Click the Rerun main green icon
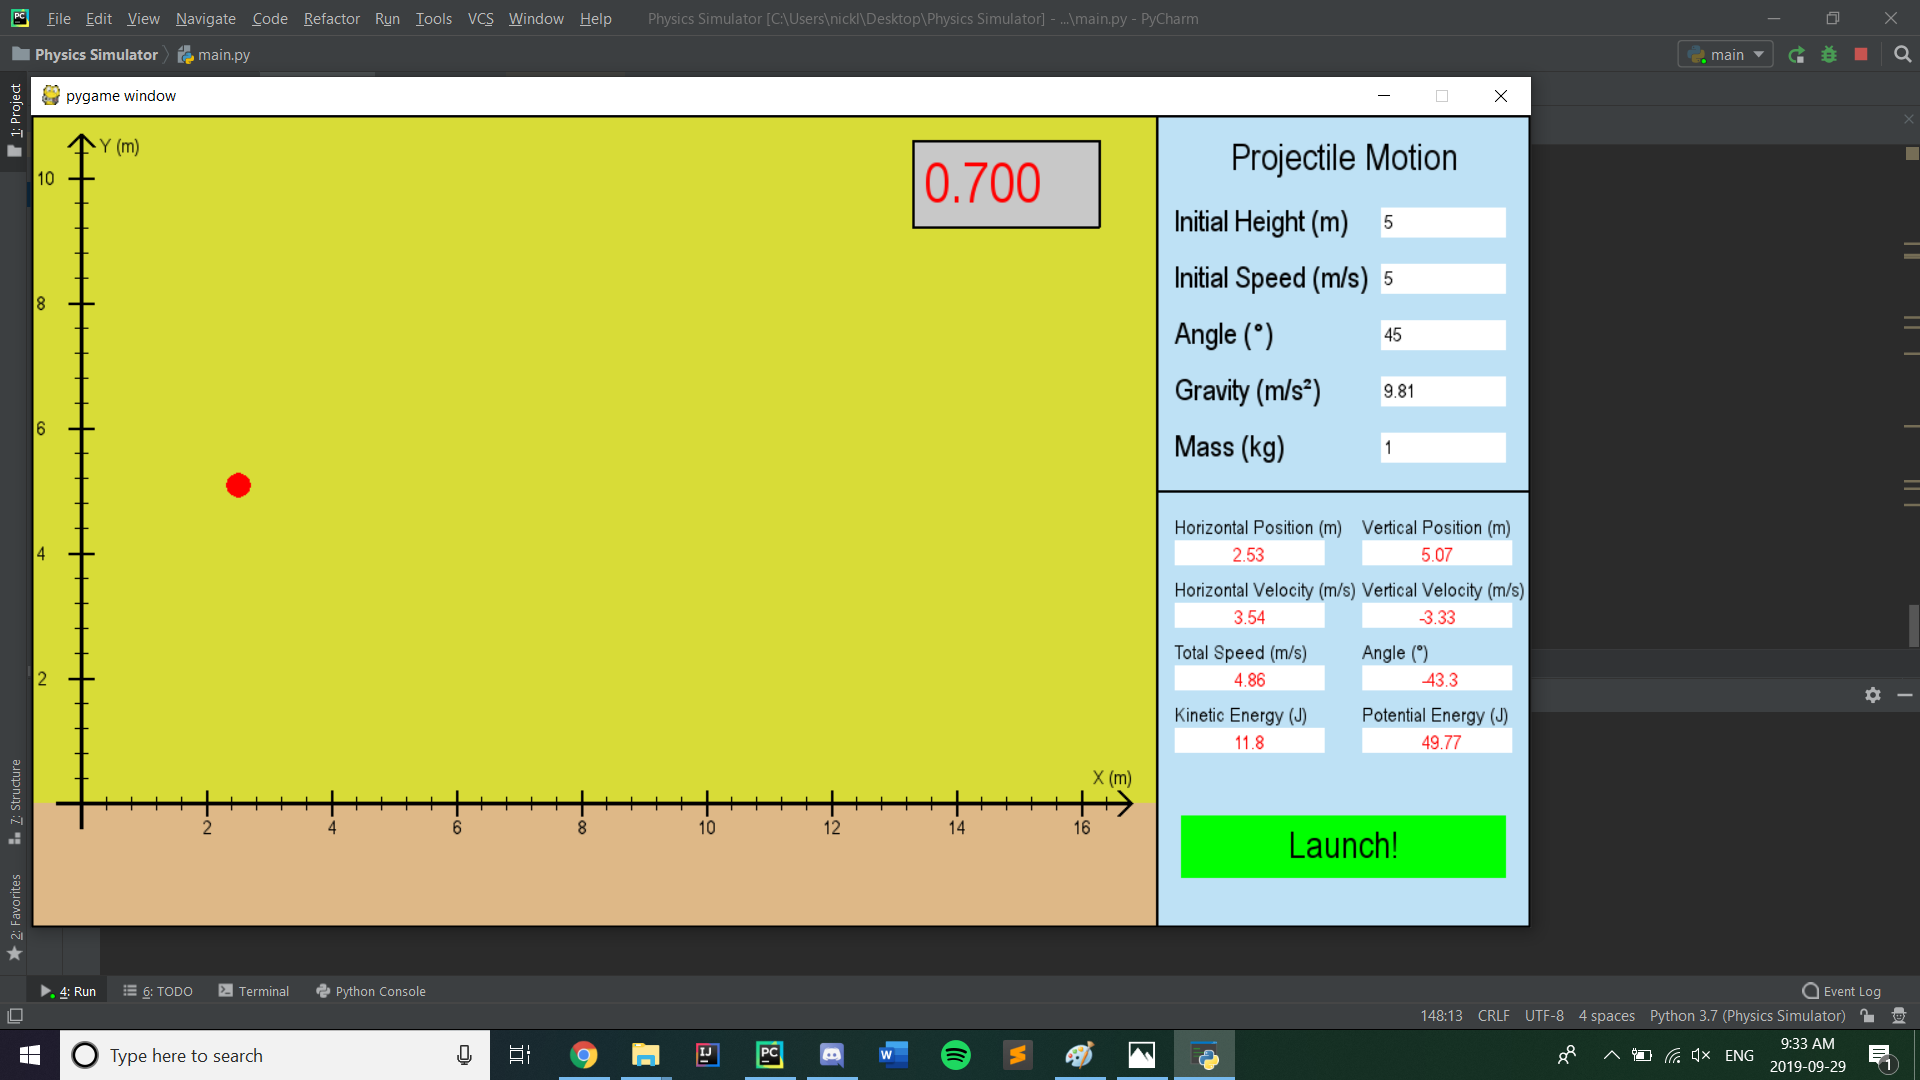Screen dimensions: 1920x1080 tap(1797, 55)
